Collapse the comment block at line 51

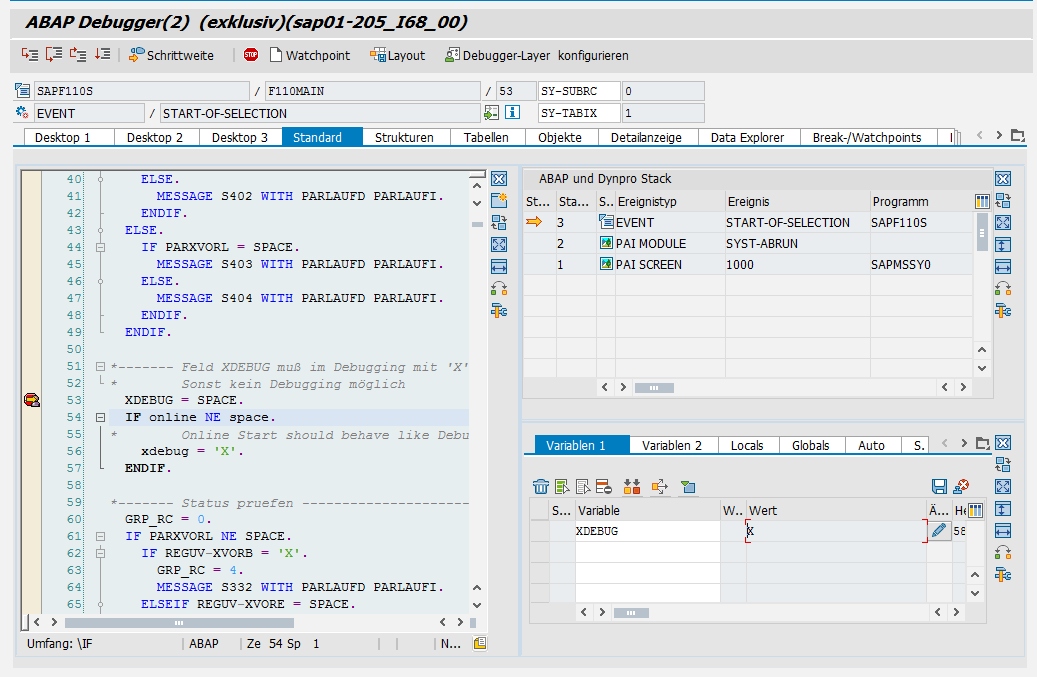click(100, 367)
